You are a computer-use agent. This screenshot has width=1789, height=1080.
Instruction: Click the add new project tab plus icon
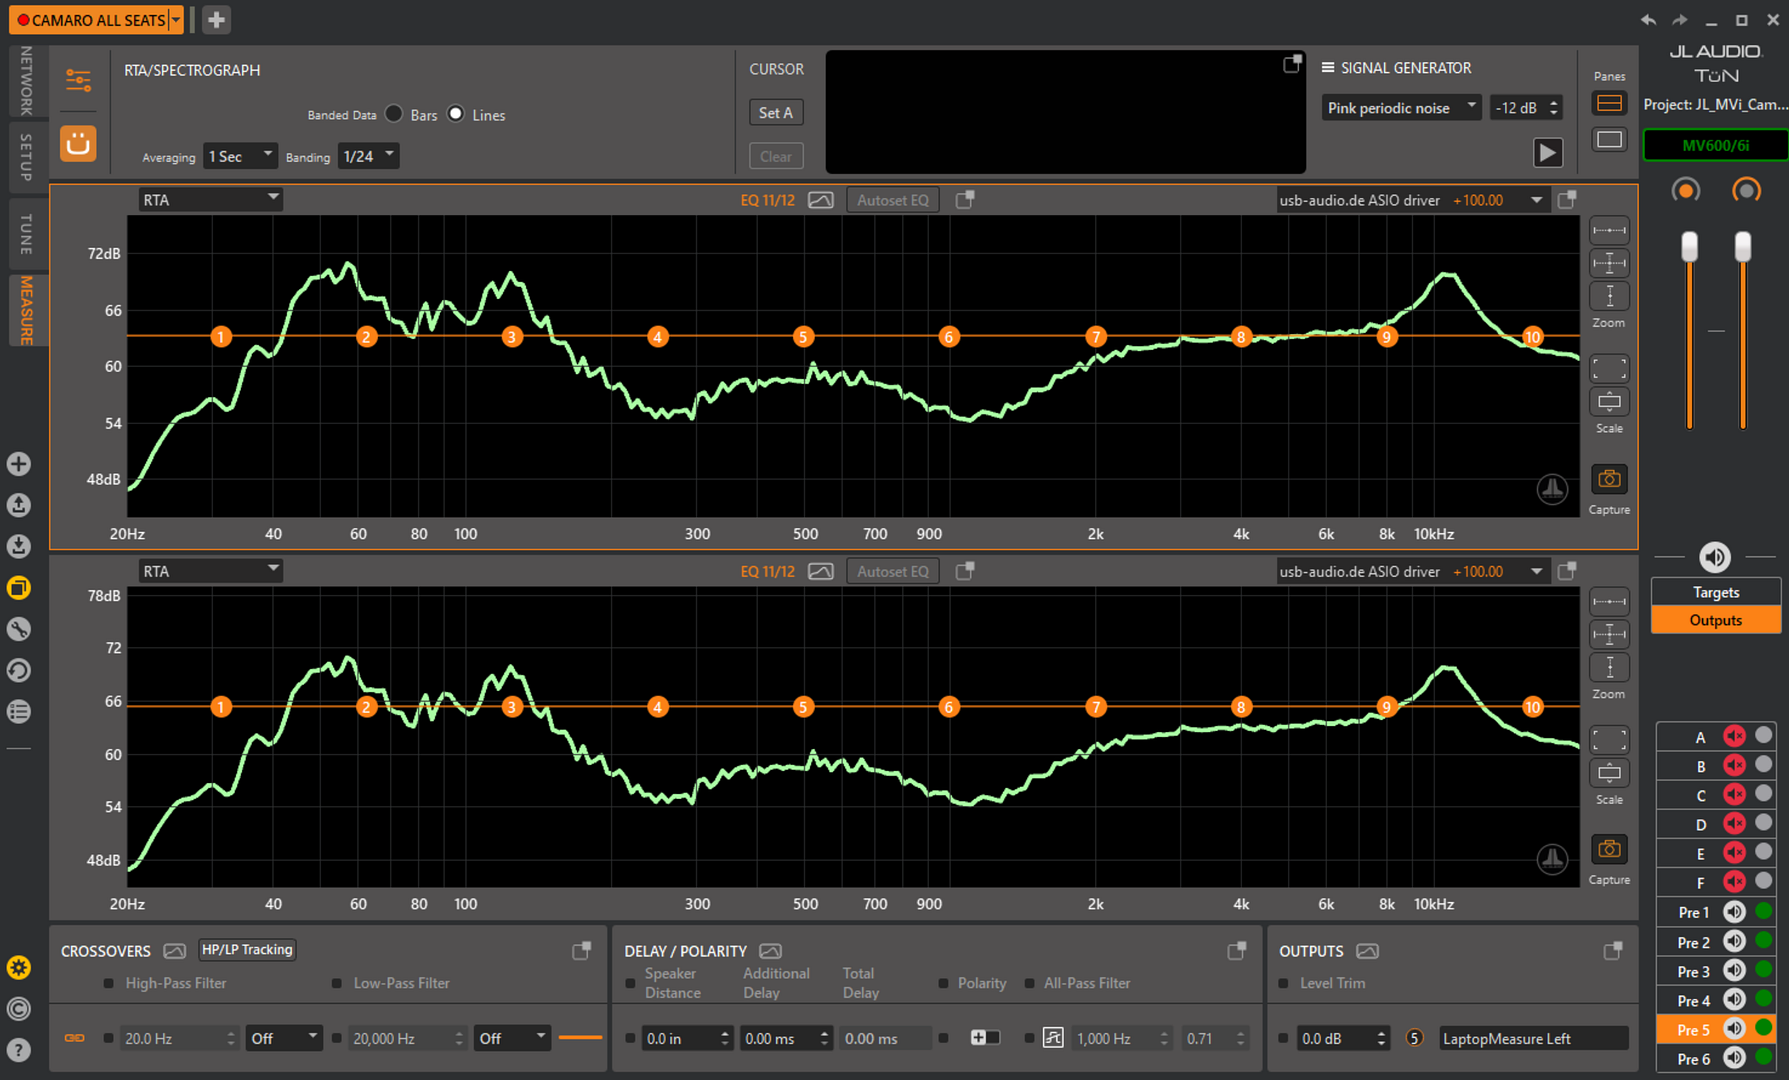tap(216, 19)
